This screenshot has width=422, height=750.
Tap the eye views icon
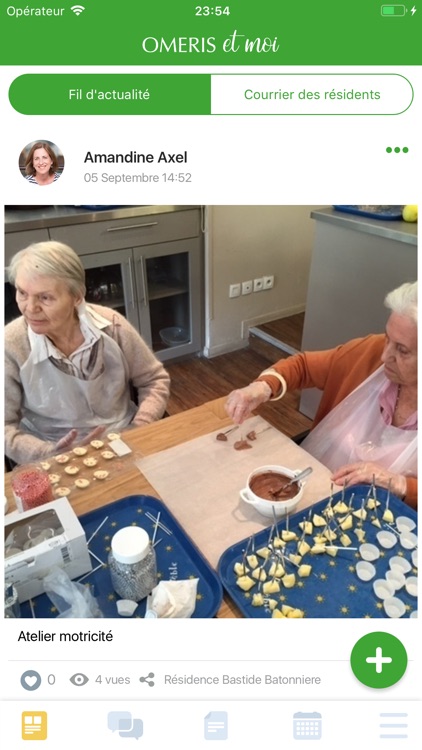tap(79, 680)
